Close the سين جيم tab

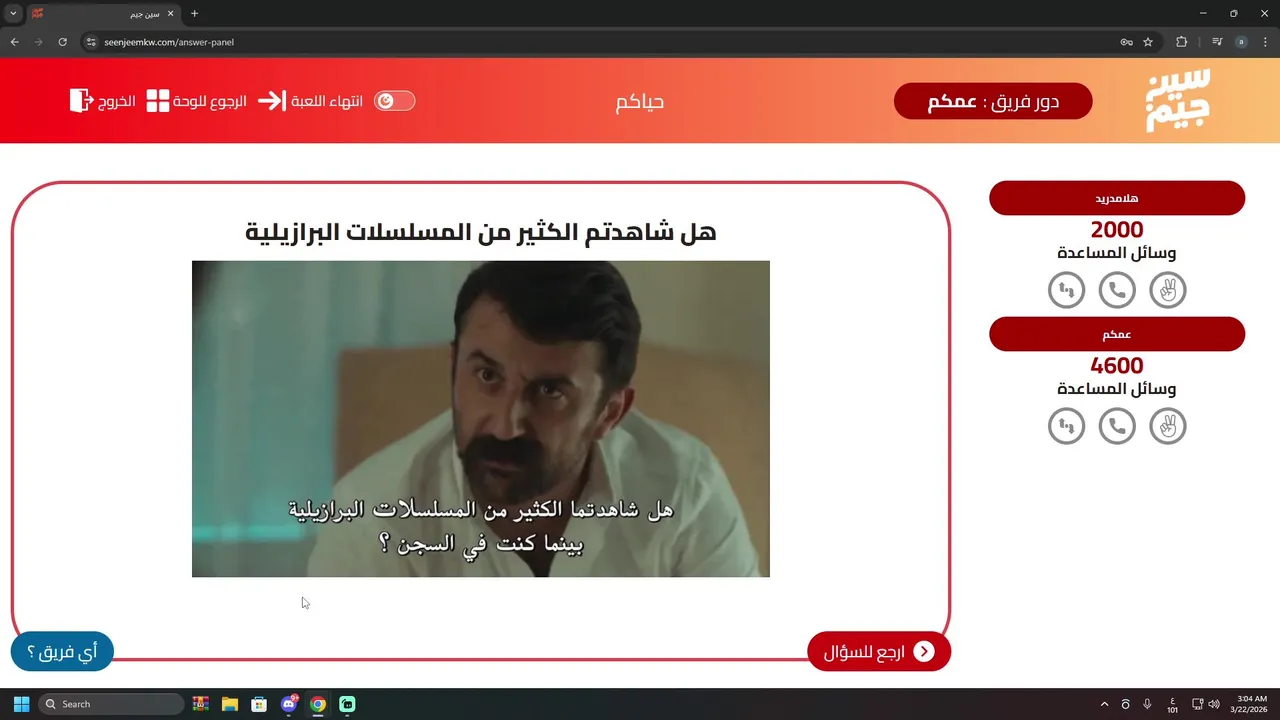coord(170,14)
